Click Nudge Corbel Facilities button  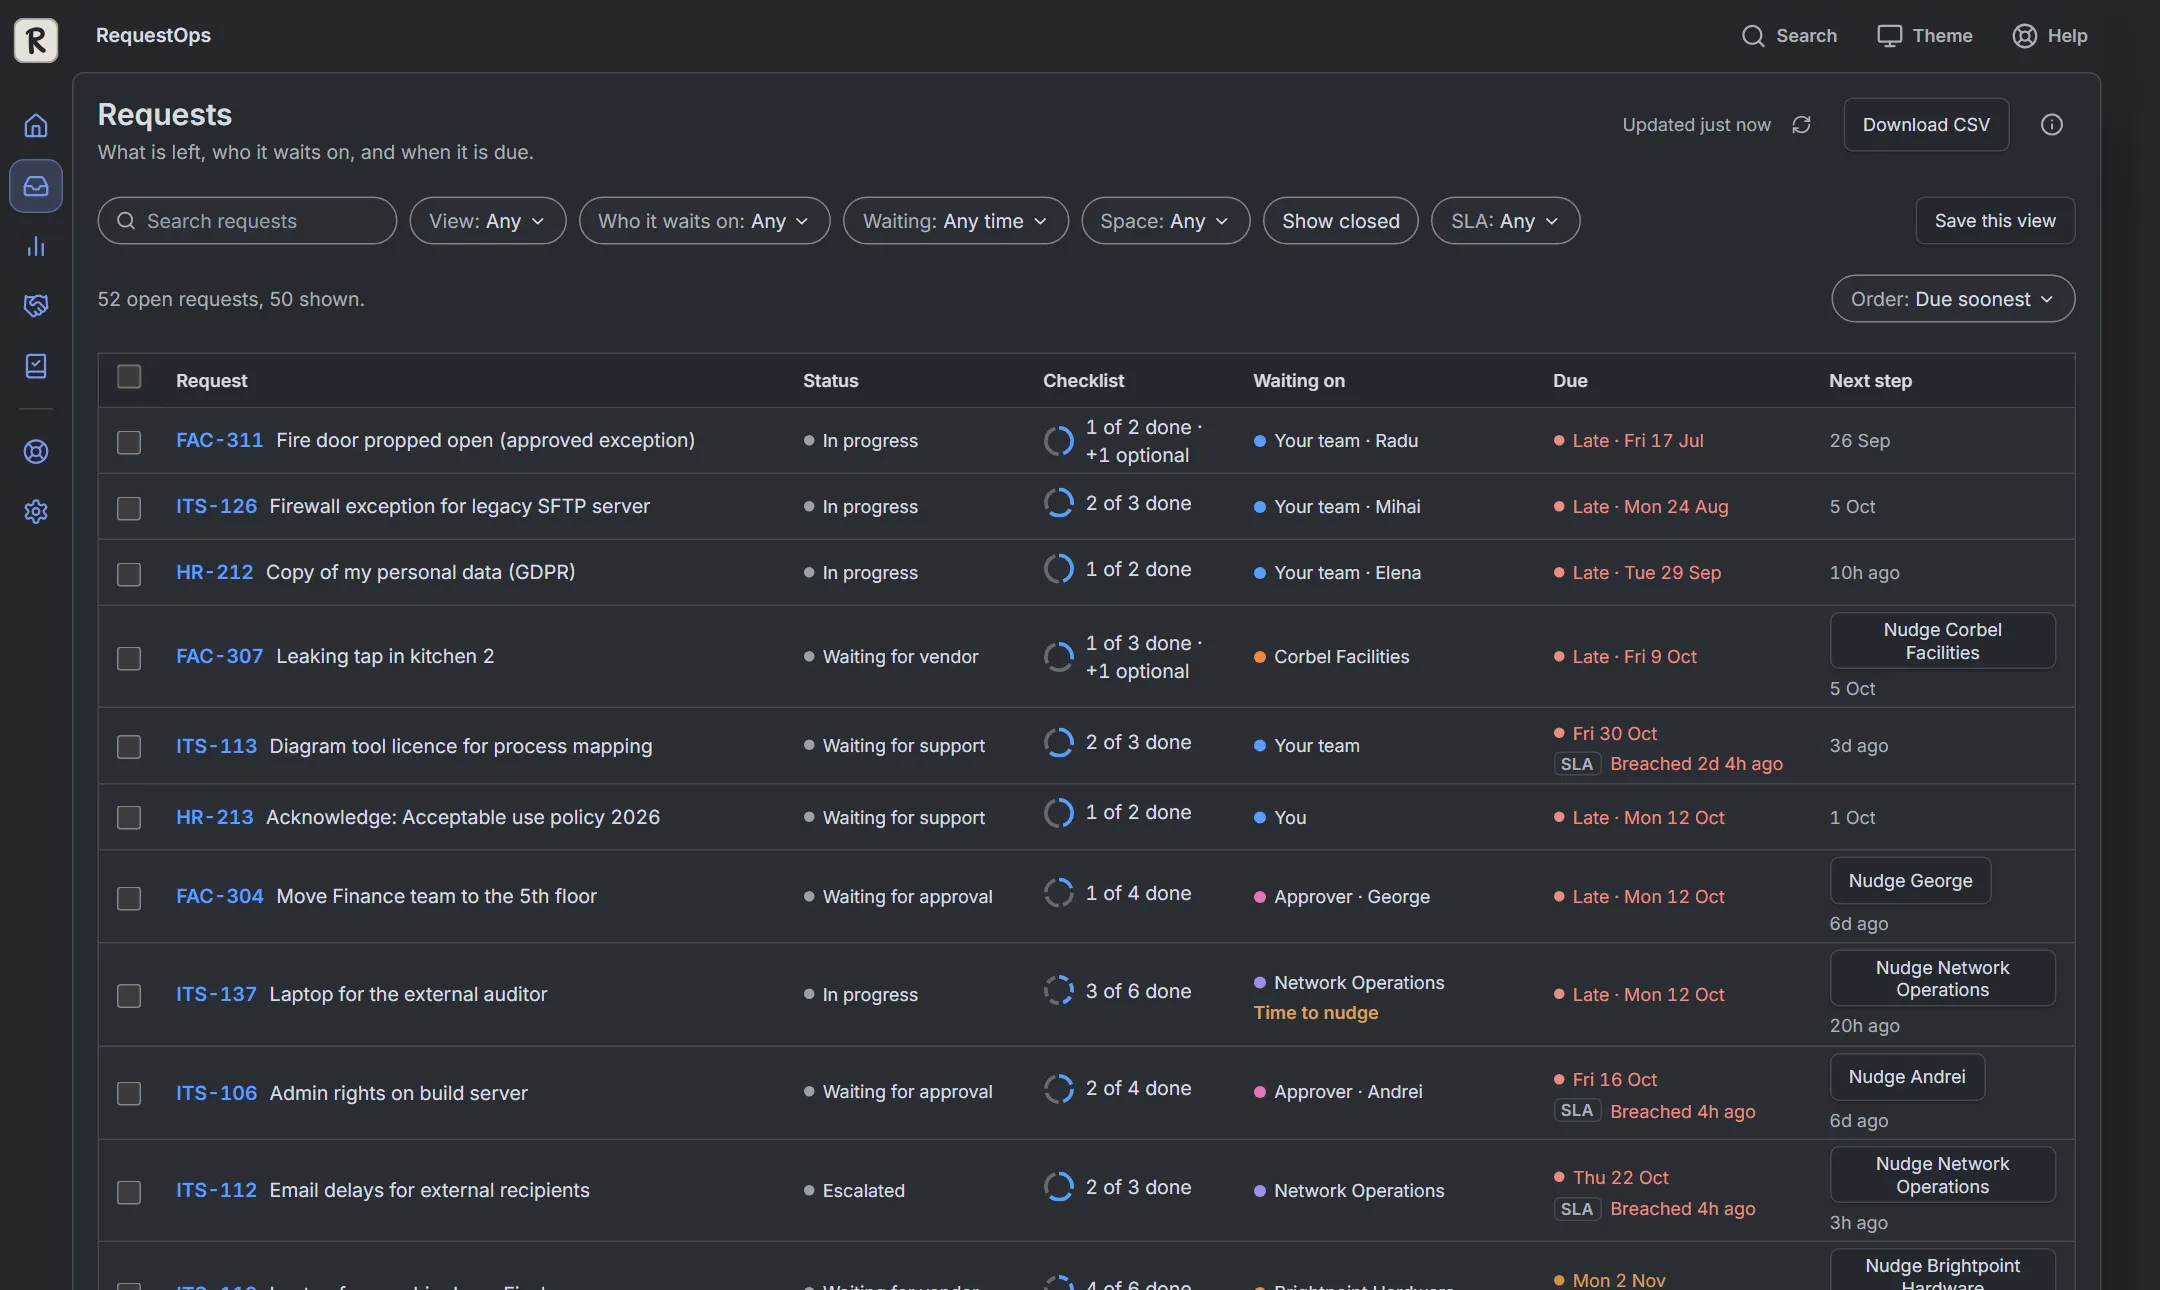(x=1943, y=641)
